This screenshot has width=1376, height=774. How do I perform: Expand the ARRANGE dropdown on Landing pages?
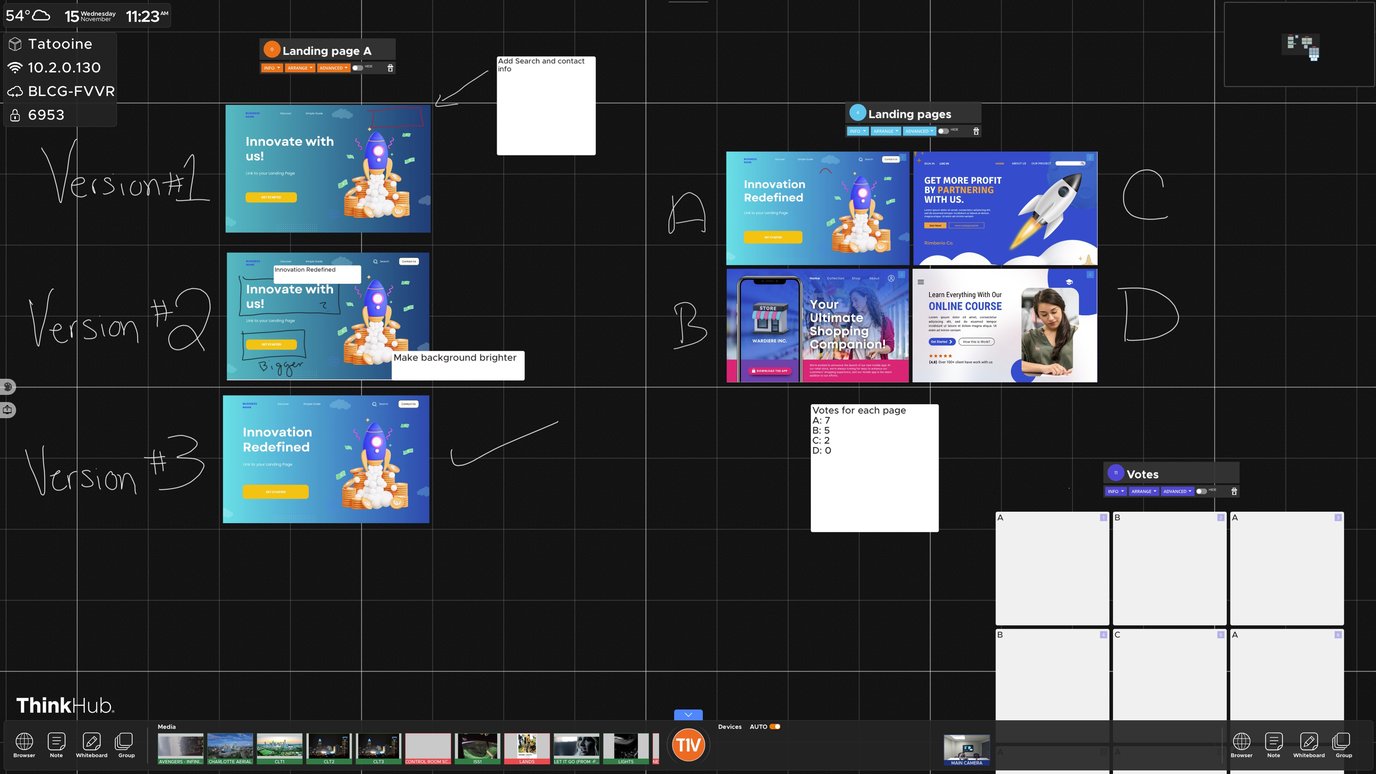[x=886, y=130]
